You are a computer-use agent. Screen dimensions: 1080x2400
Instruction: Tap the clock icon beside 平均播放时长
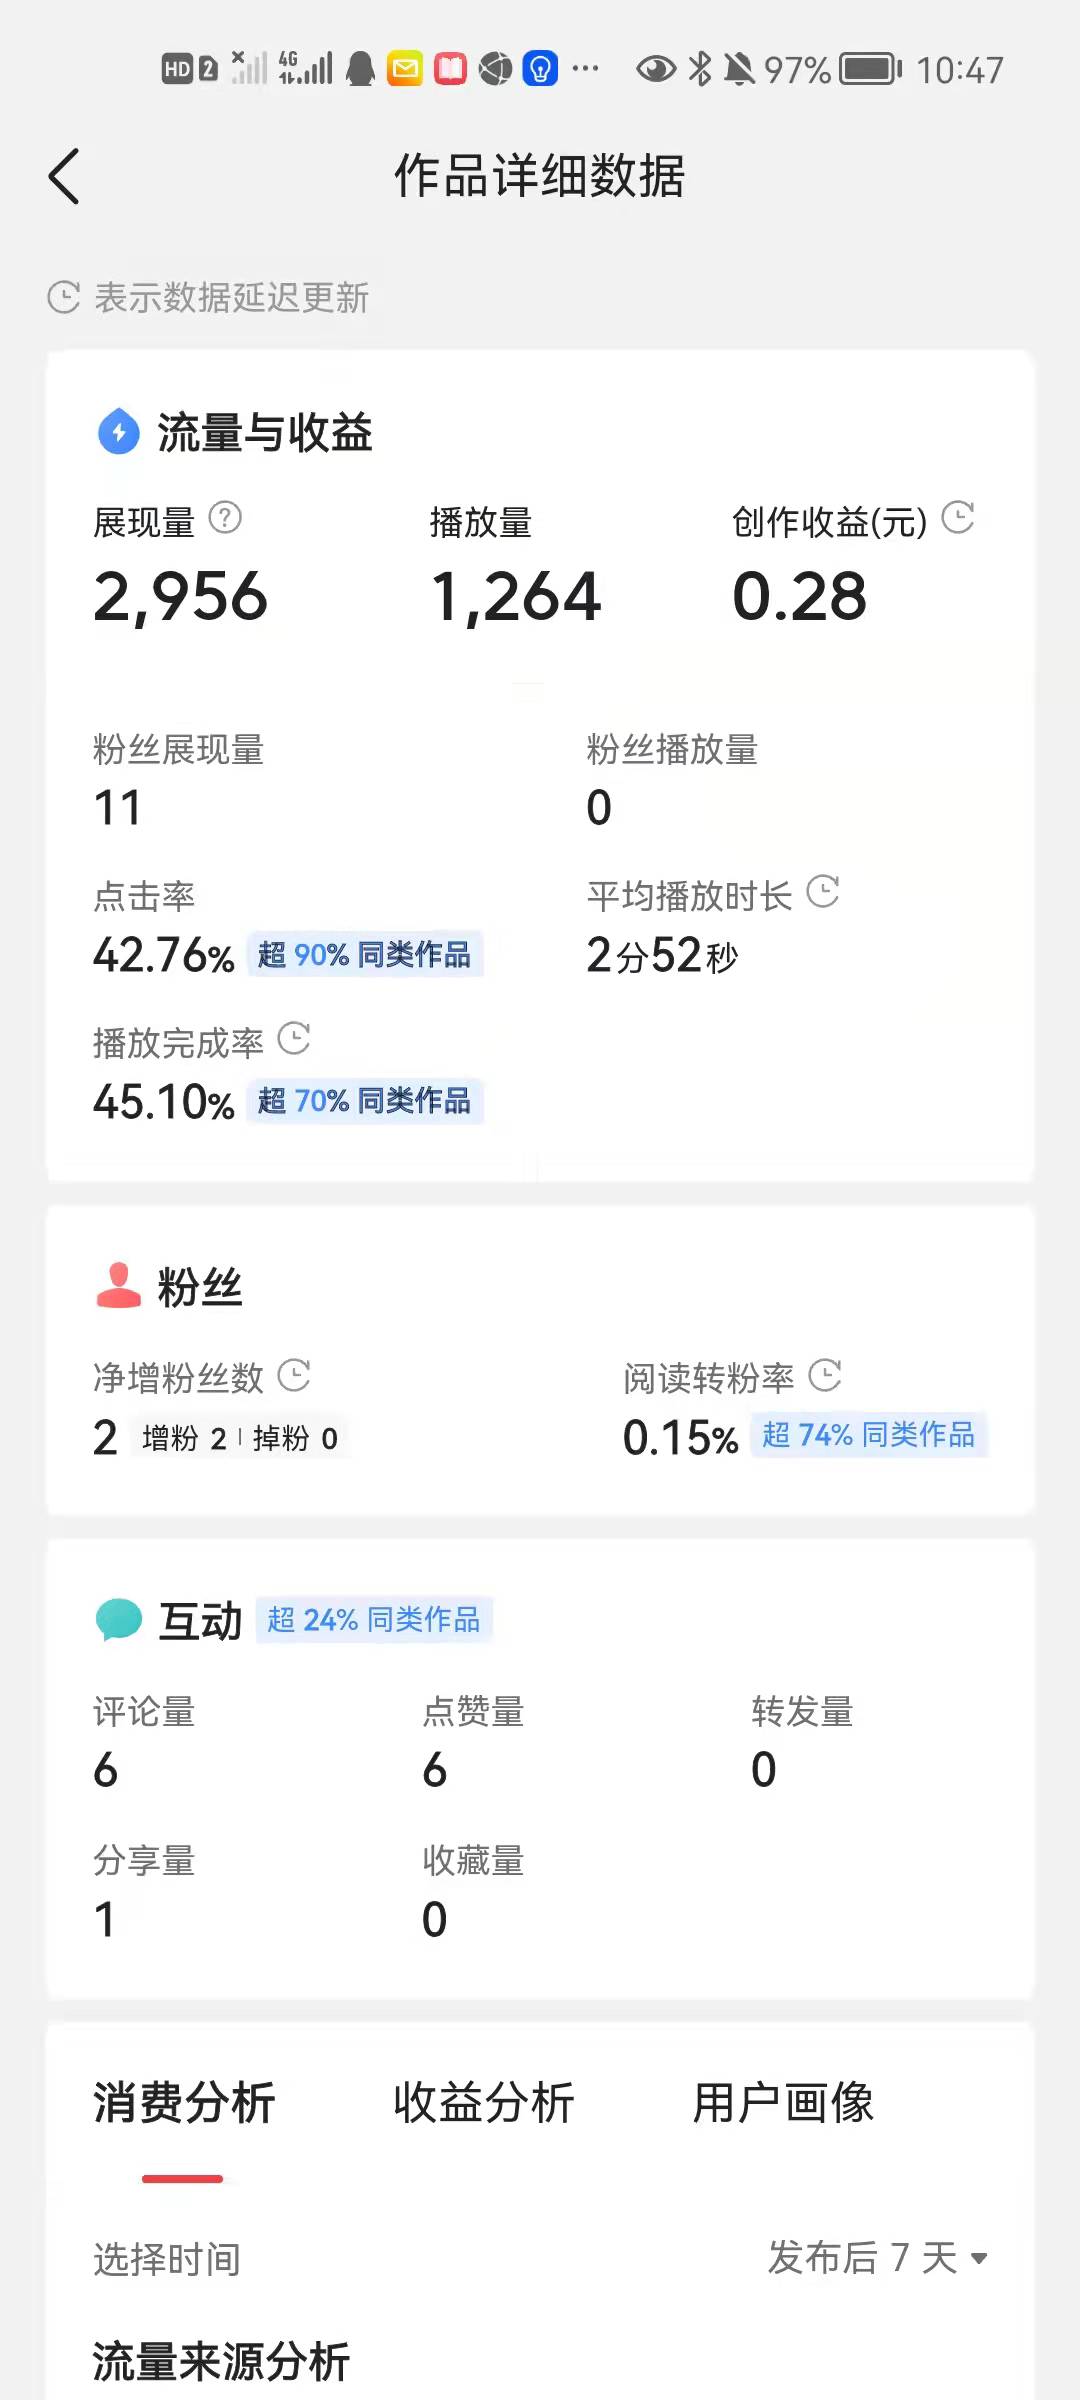point(823,892)
